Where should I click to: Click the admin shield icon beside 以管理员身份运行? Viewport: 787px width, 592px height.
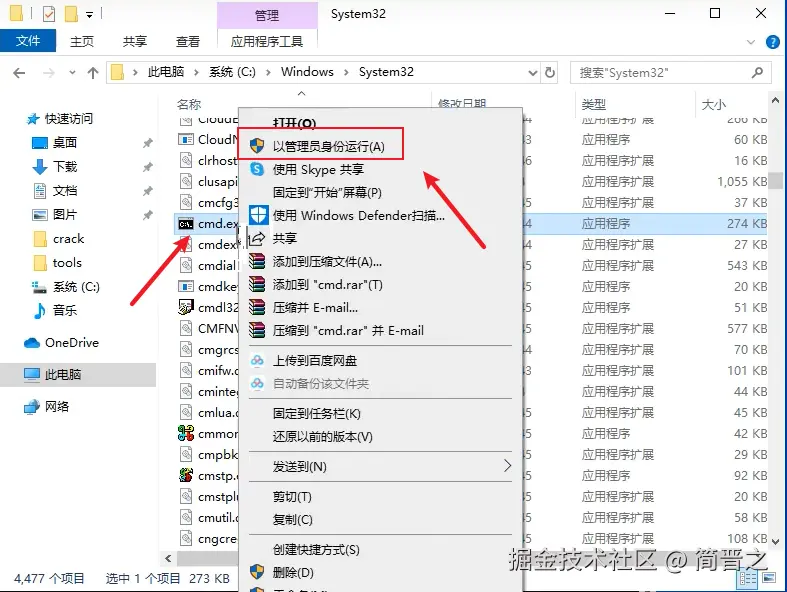(x=257, y=146)
